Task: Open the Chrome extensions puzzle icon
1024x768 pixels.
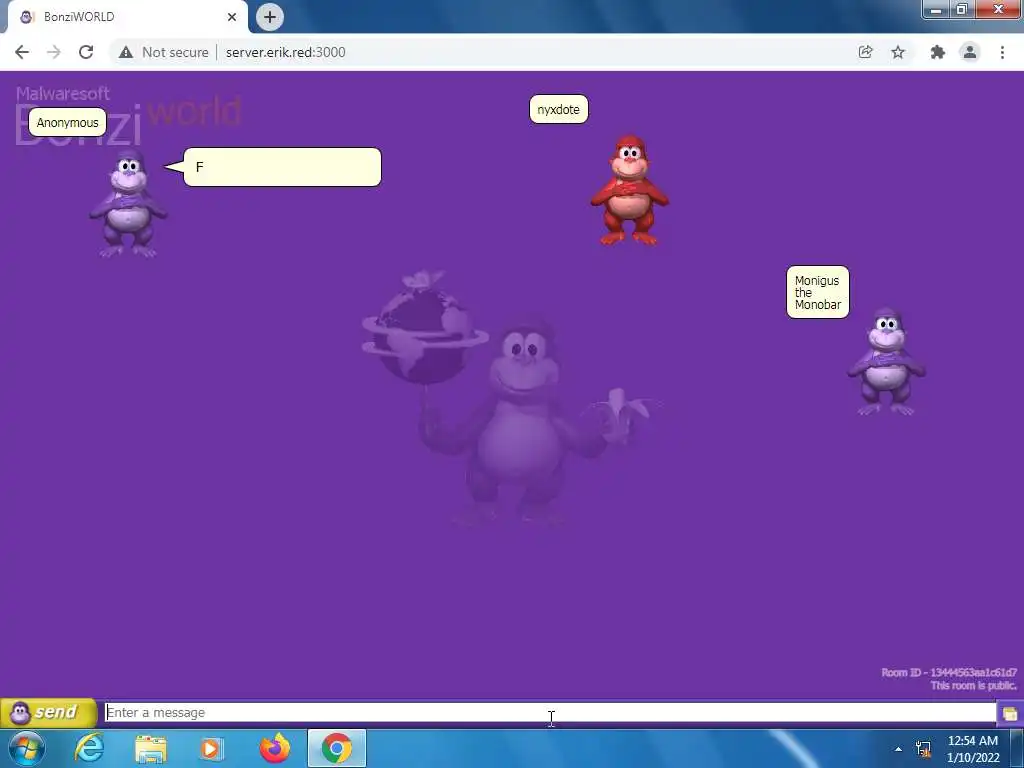Action: tap(938, 52)
